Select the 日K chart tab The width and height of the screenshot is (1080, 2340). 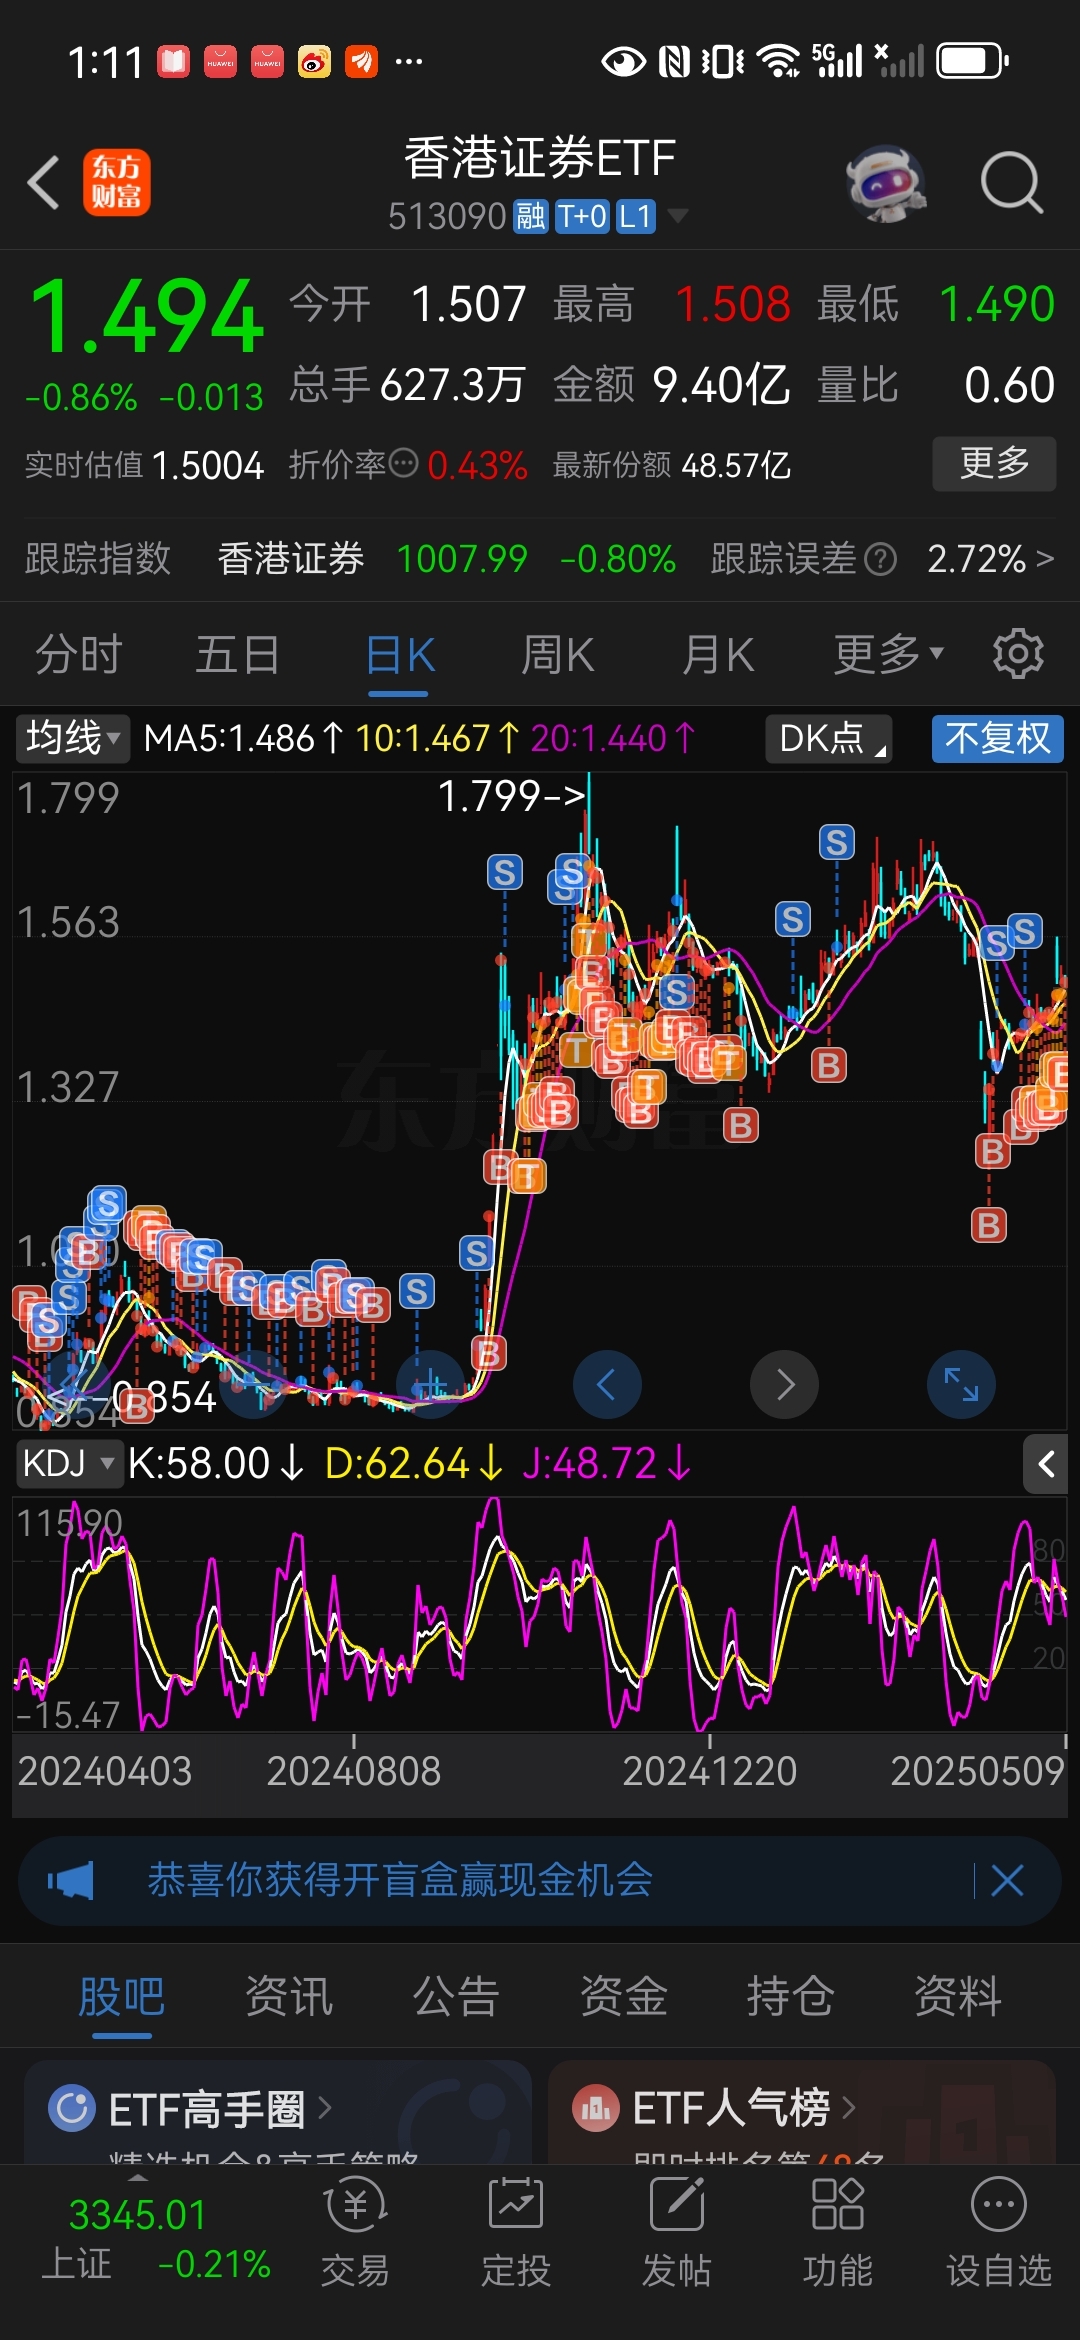tap(400, 656)
